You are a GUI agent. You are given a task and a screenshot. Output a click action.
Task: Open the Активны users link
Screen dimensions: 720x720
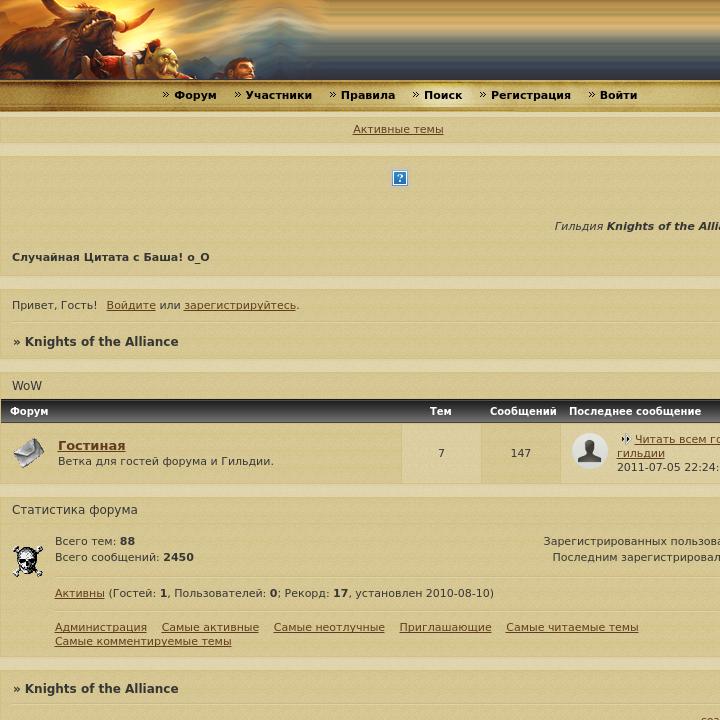pyautogui.click(x=79, y=593)
